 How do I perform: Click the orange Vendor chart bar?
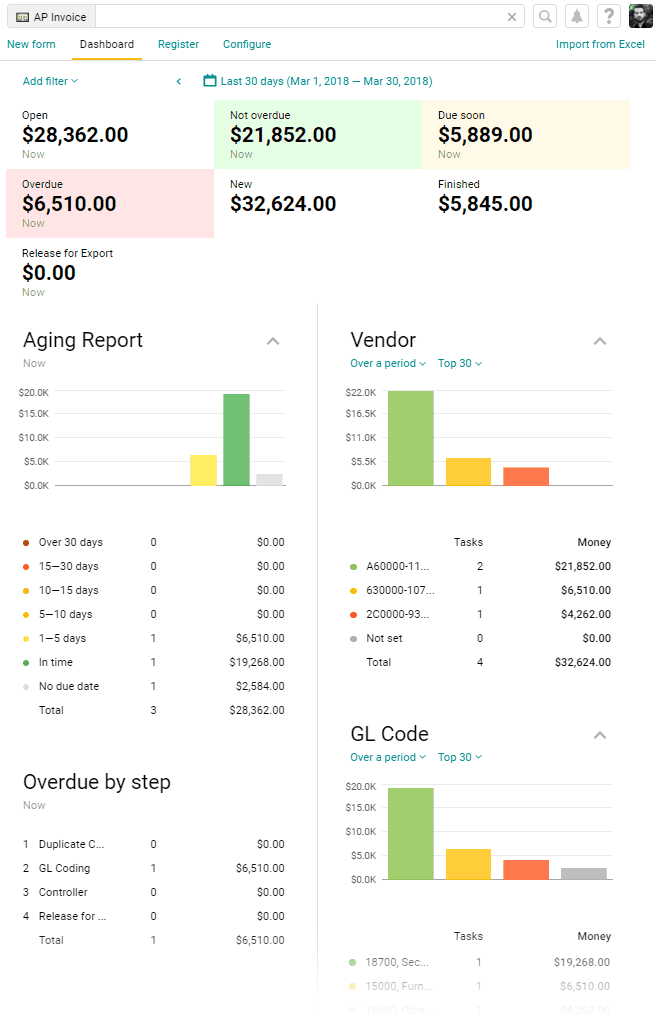click(526, 477)
